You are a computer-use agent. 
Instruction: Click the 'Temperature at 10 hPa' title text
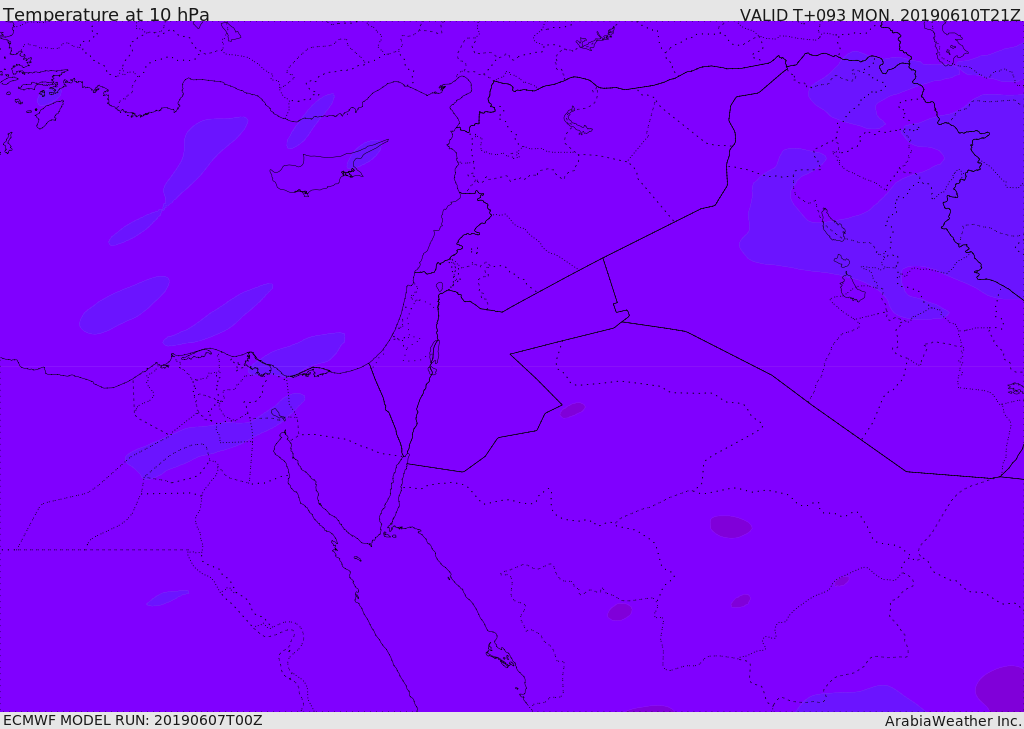(x=106, y=14)
